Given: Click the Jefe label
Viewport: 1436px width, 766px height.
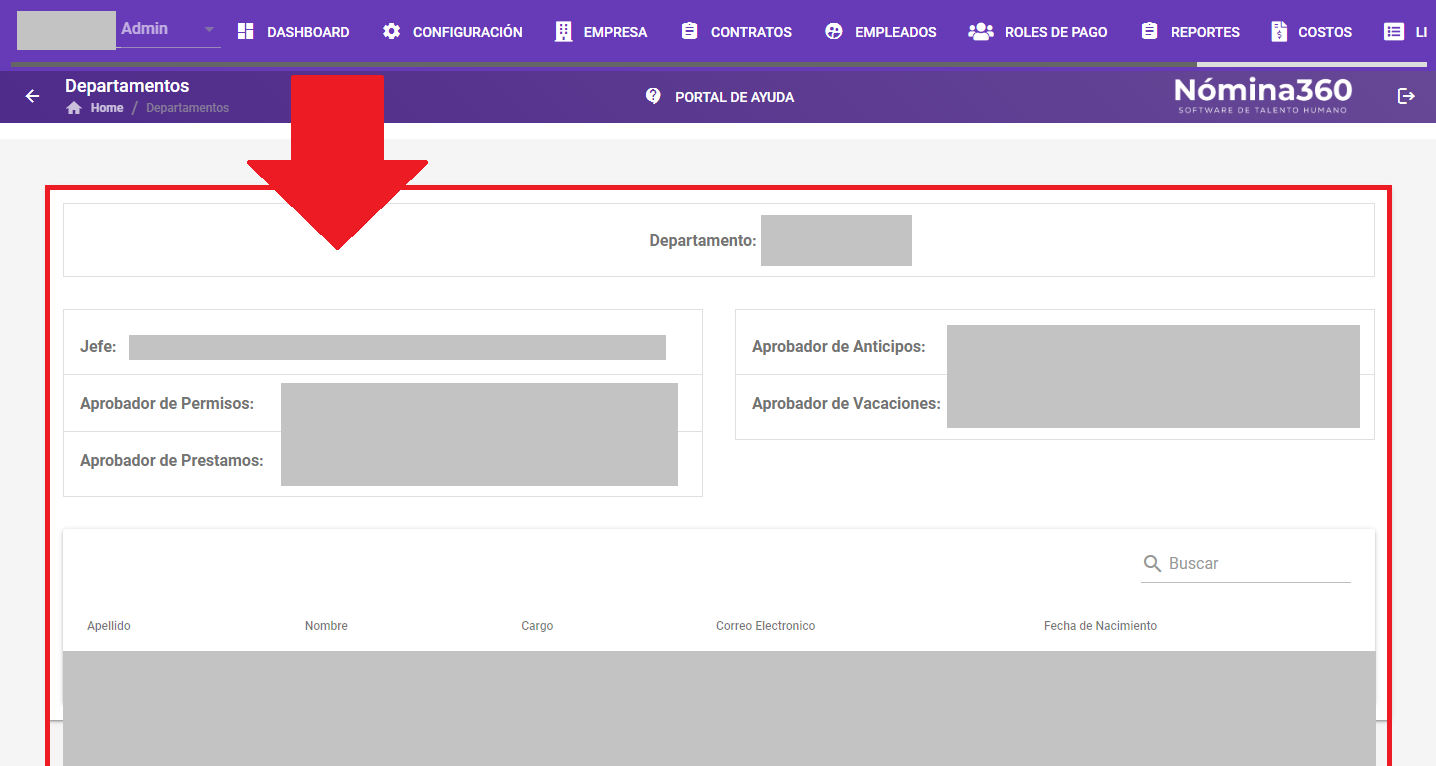Looking at the screenshot, I should tap(98, 347).
